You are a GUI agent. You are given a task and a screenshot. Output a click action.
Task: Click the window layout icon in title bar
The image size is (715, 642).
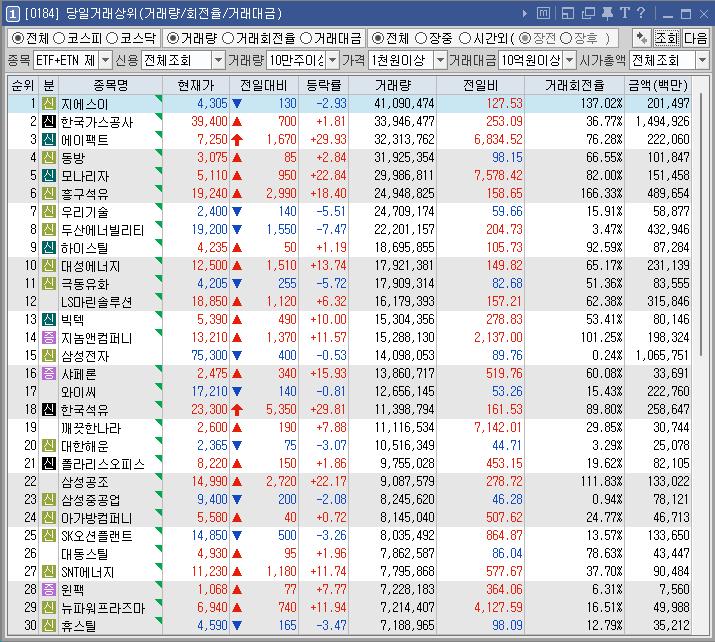[x=568, y=14]
